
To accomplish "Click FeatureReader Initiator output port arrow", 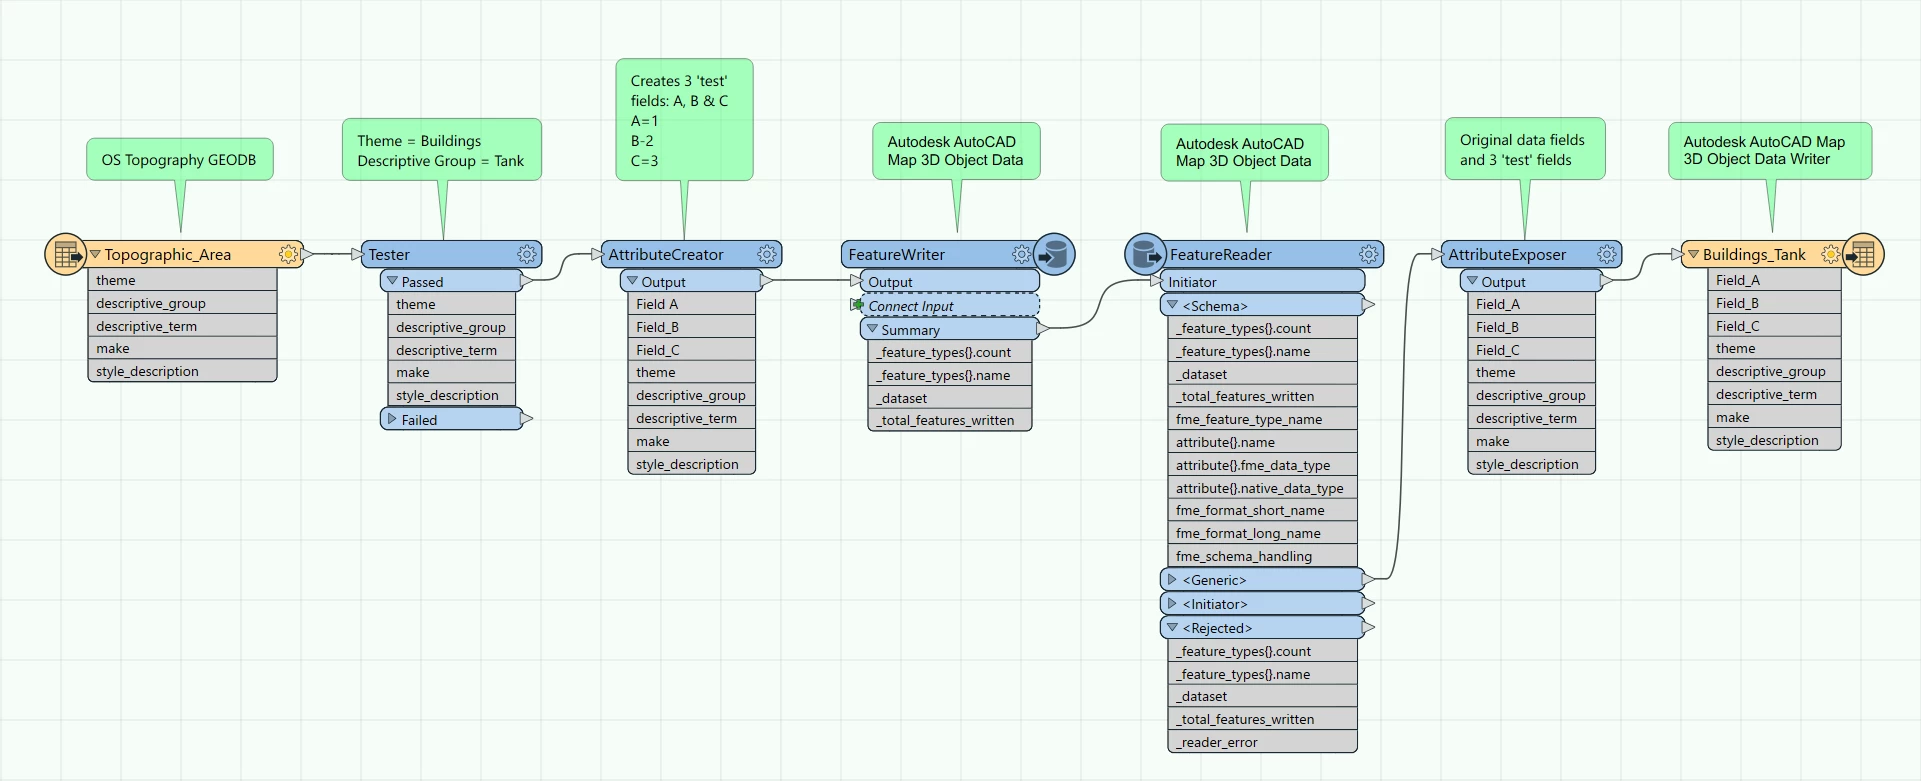I will point(1369,603).
